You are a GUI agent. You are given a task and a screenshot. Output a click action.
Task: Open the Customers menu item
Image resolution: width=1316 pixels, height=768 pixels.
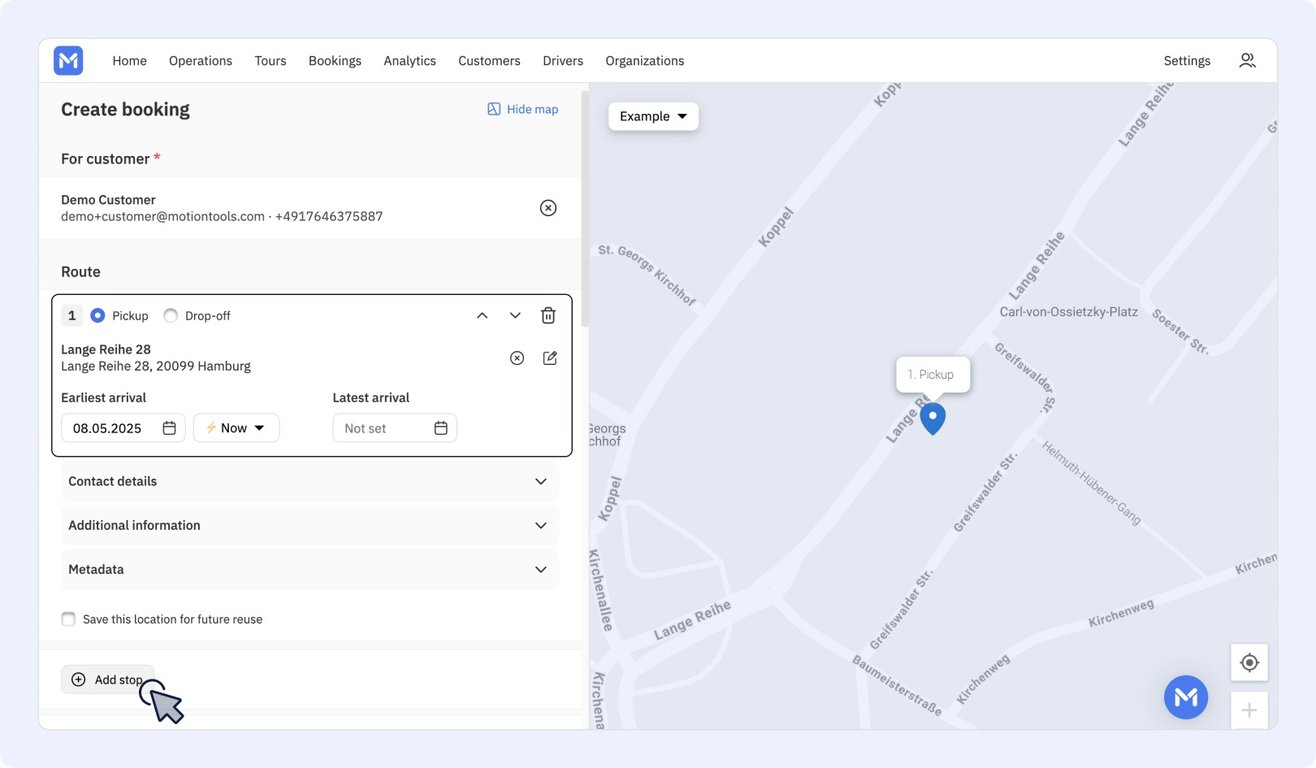[x=489, y=61]
